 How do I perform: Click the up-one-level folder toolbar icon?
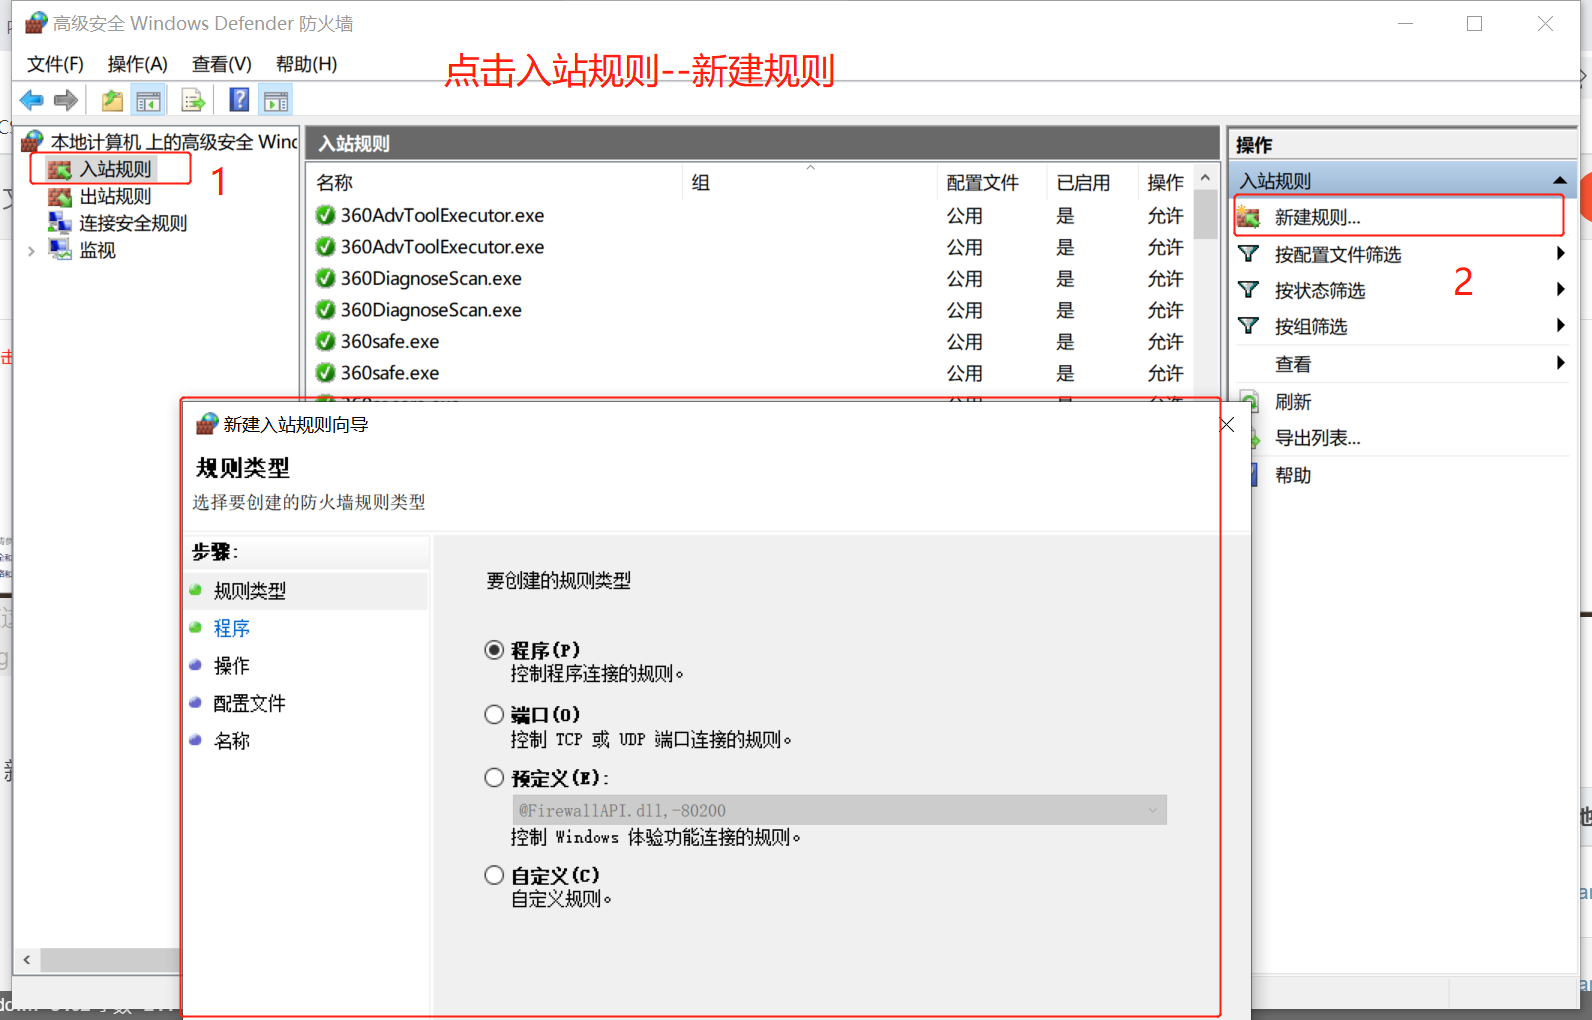point(112,100)
